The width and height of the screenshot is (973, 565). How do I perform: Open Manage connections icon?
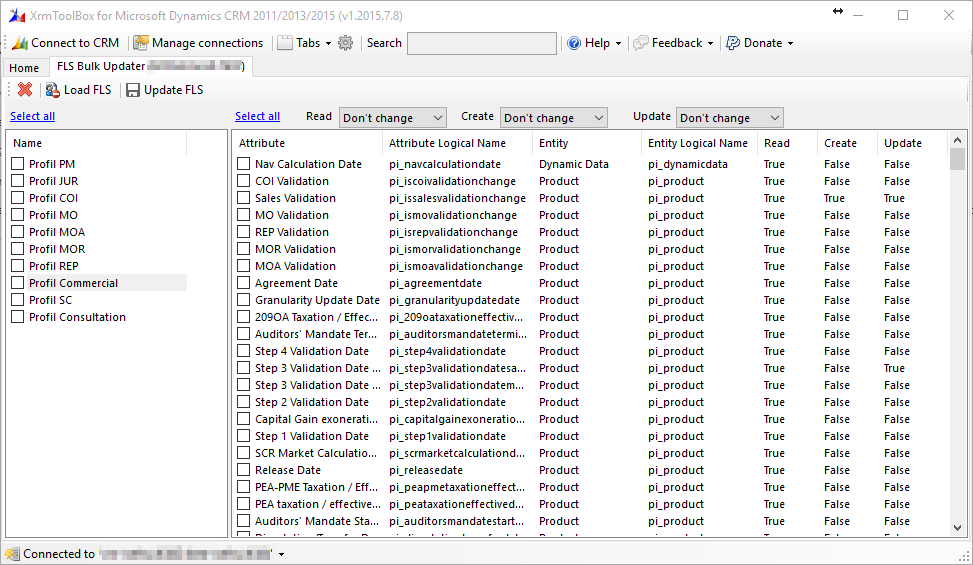point(141,43)
